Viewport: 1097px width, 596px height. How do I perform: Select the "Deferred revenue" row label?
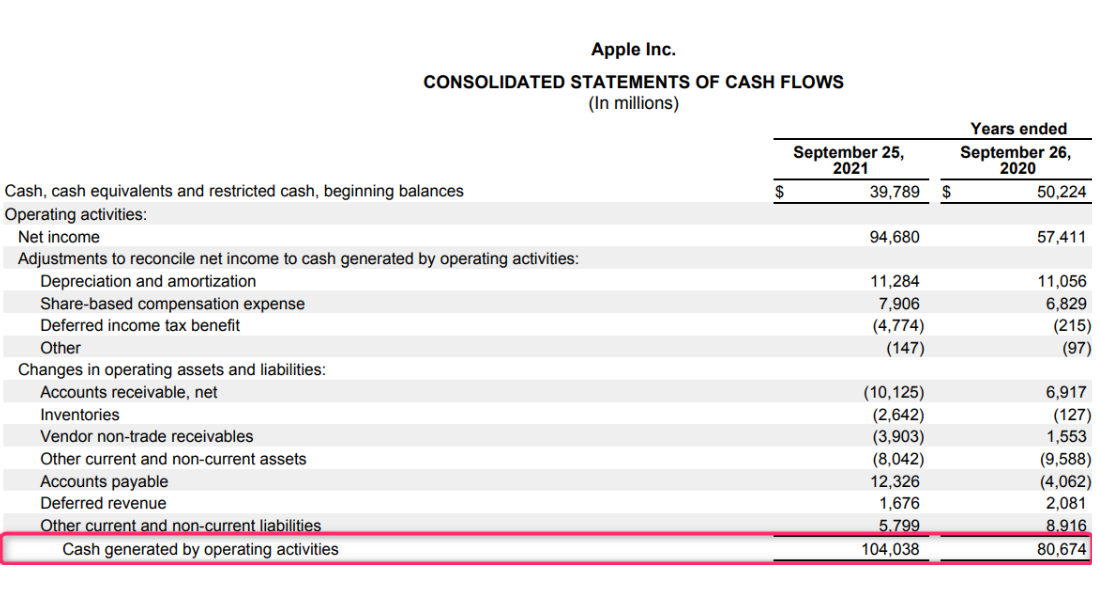click(104, 503)
